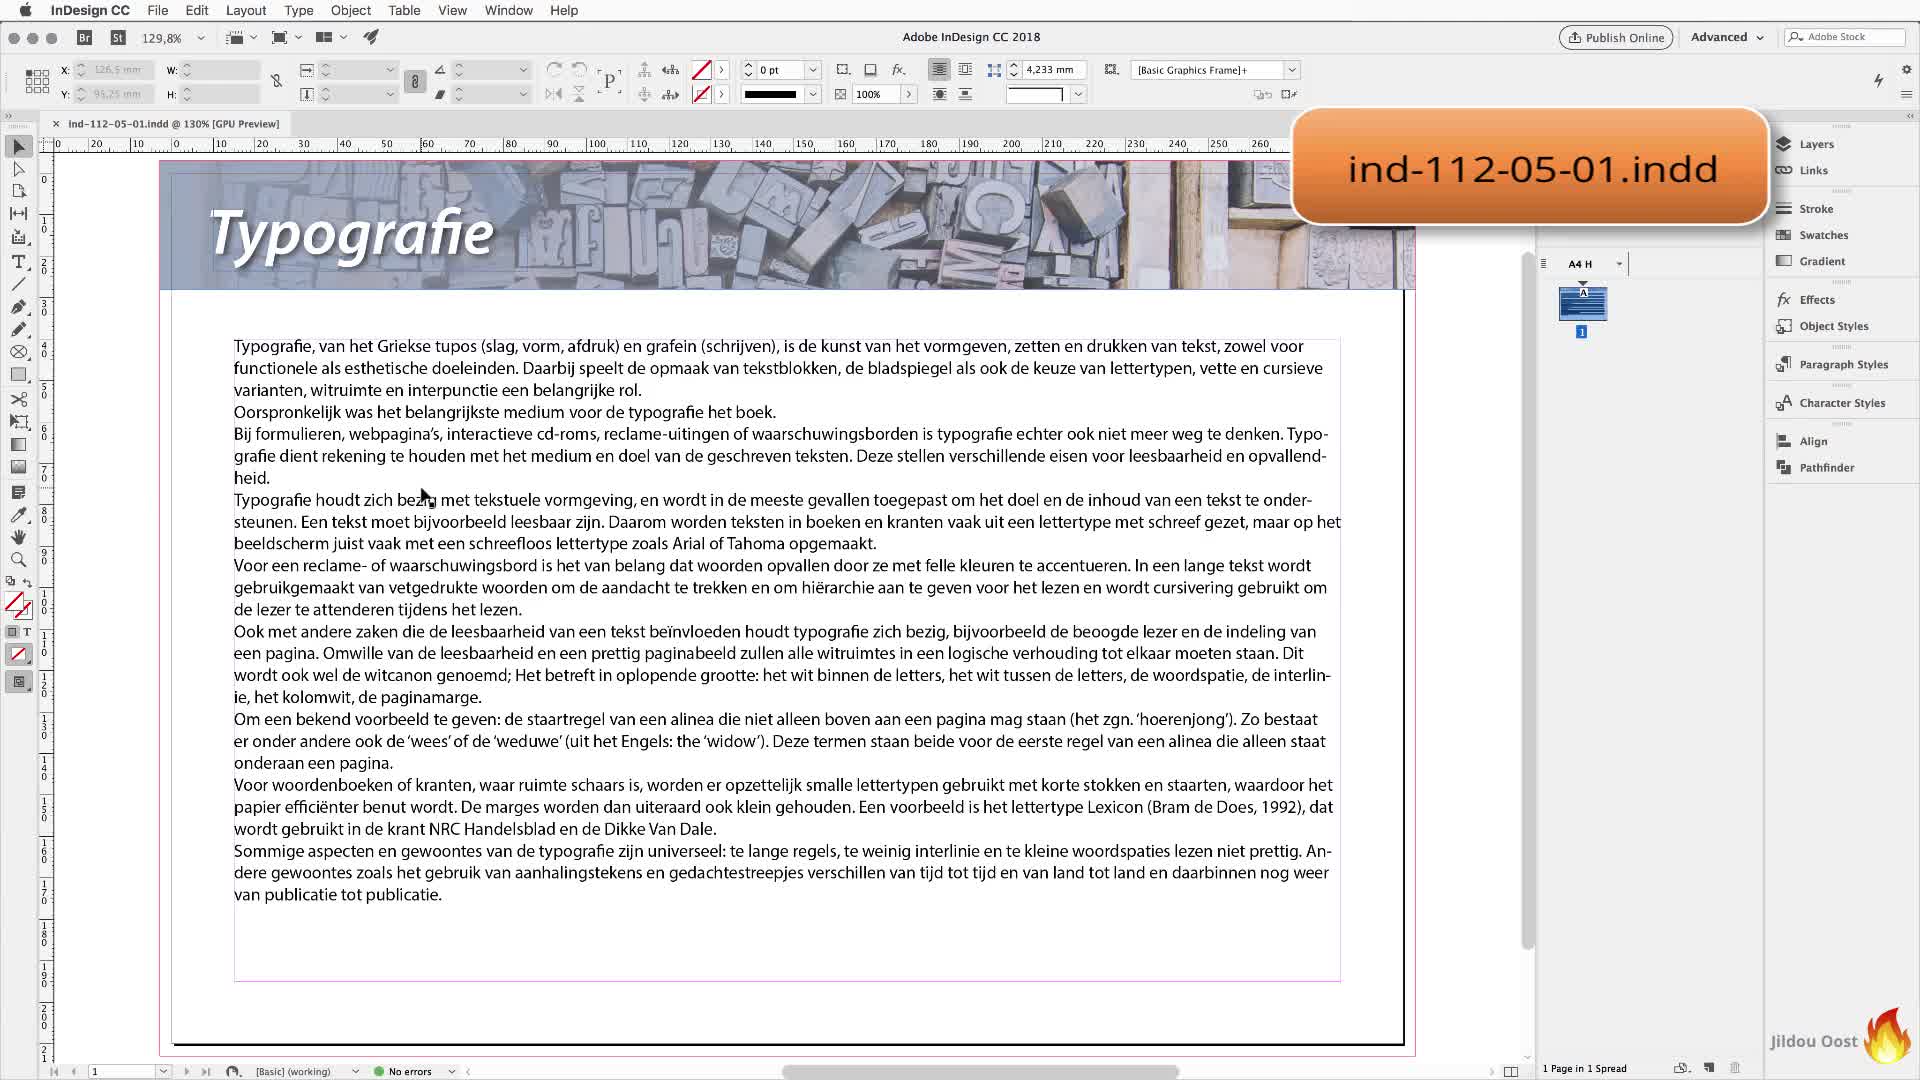Open the Paragraph Styles panel
This screenshot has width=1920, height=1080.
click(1843, 364)
